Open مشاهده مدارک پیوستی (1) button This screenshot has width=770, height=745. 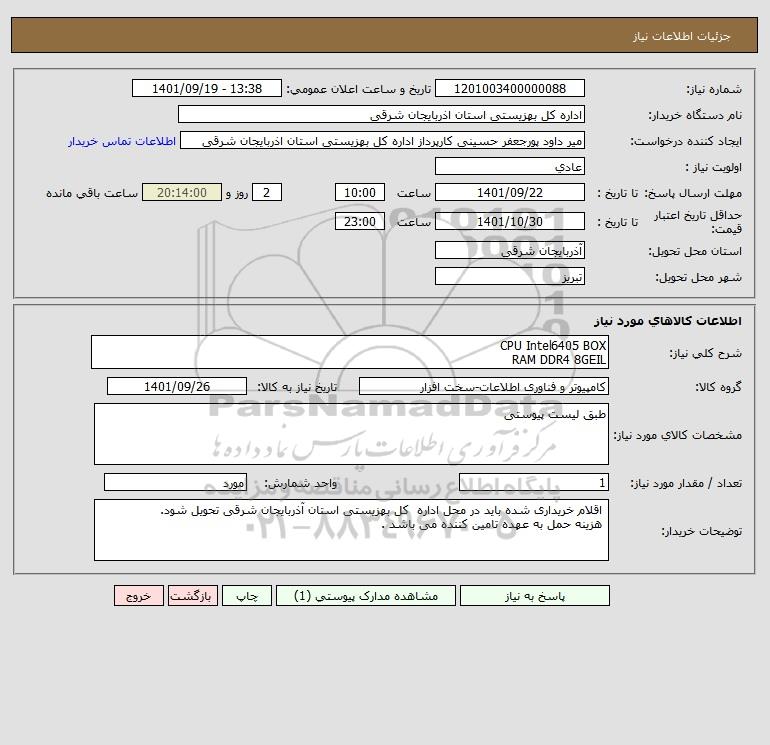point(366,596)
